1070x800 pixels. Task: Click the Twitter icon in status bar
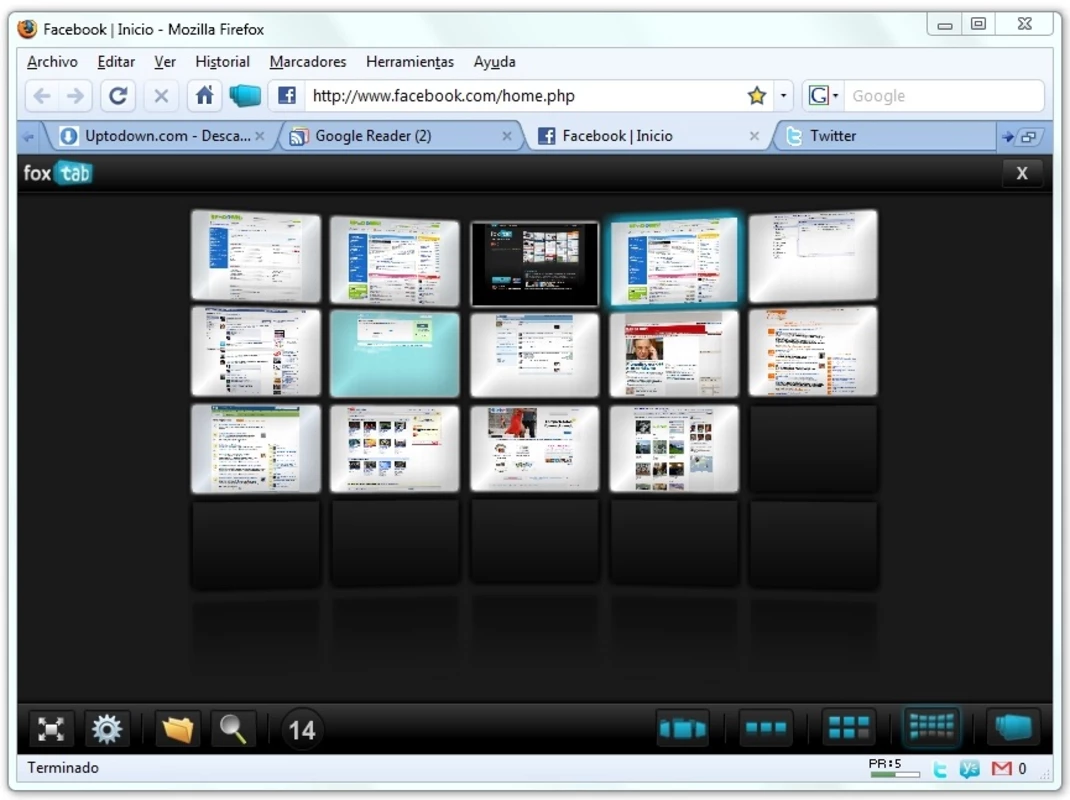[940, 769]
